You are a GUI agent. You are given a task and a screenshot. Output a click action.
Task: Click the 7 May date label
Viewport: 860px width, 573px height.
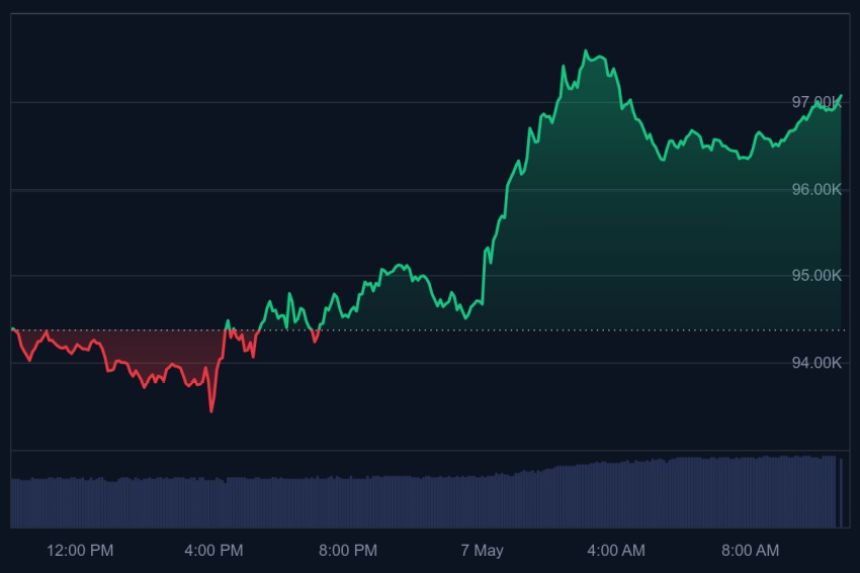point(482,550)
